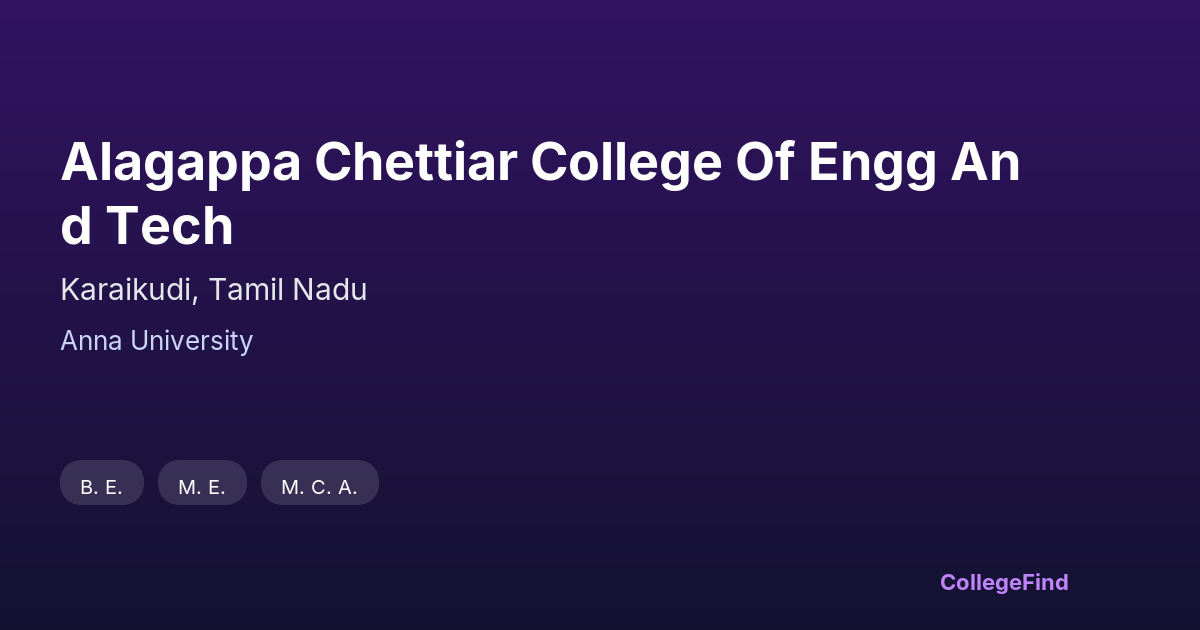Open the Anna University affiliation link
This screenshot has width=1200, height=630.
click(156, 341)
